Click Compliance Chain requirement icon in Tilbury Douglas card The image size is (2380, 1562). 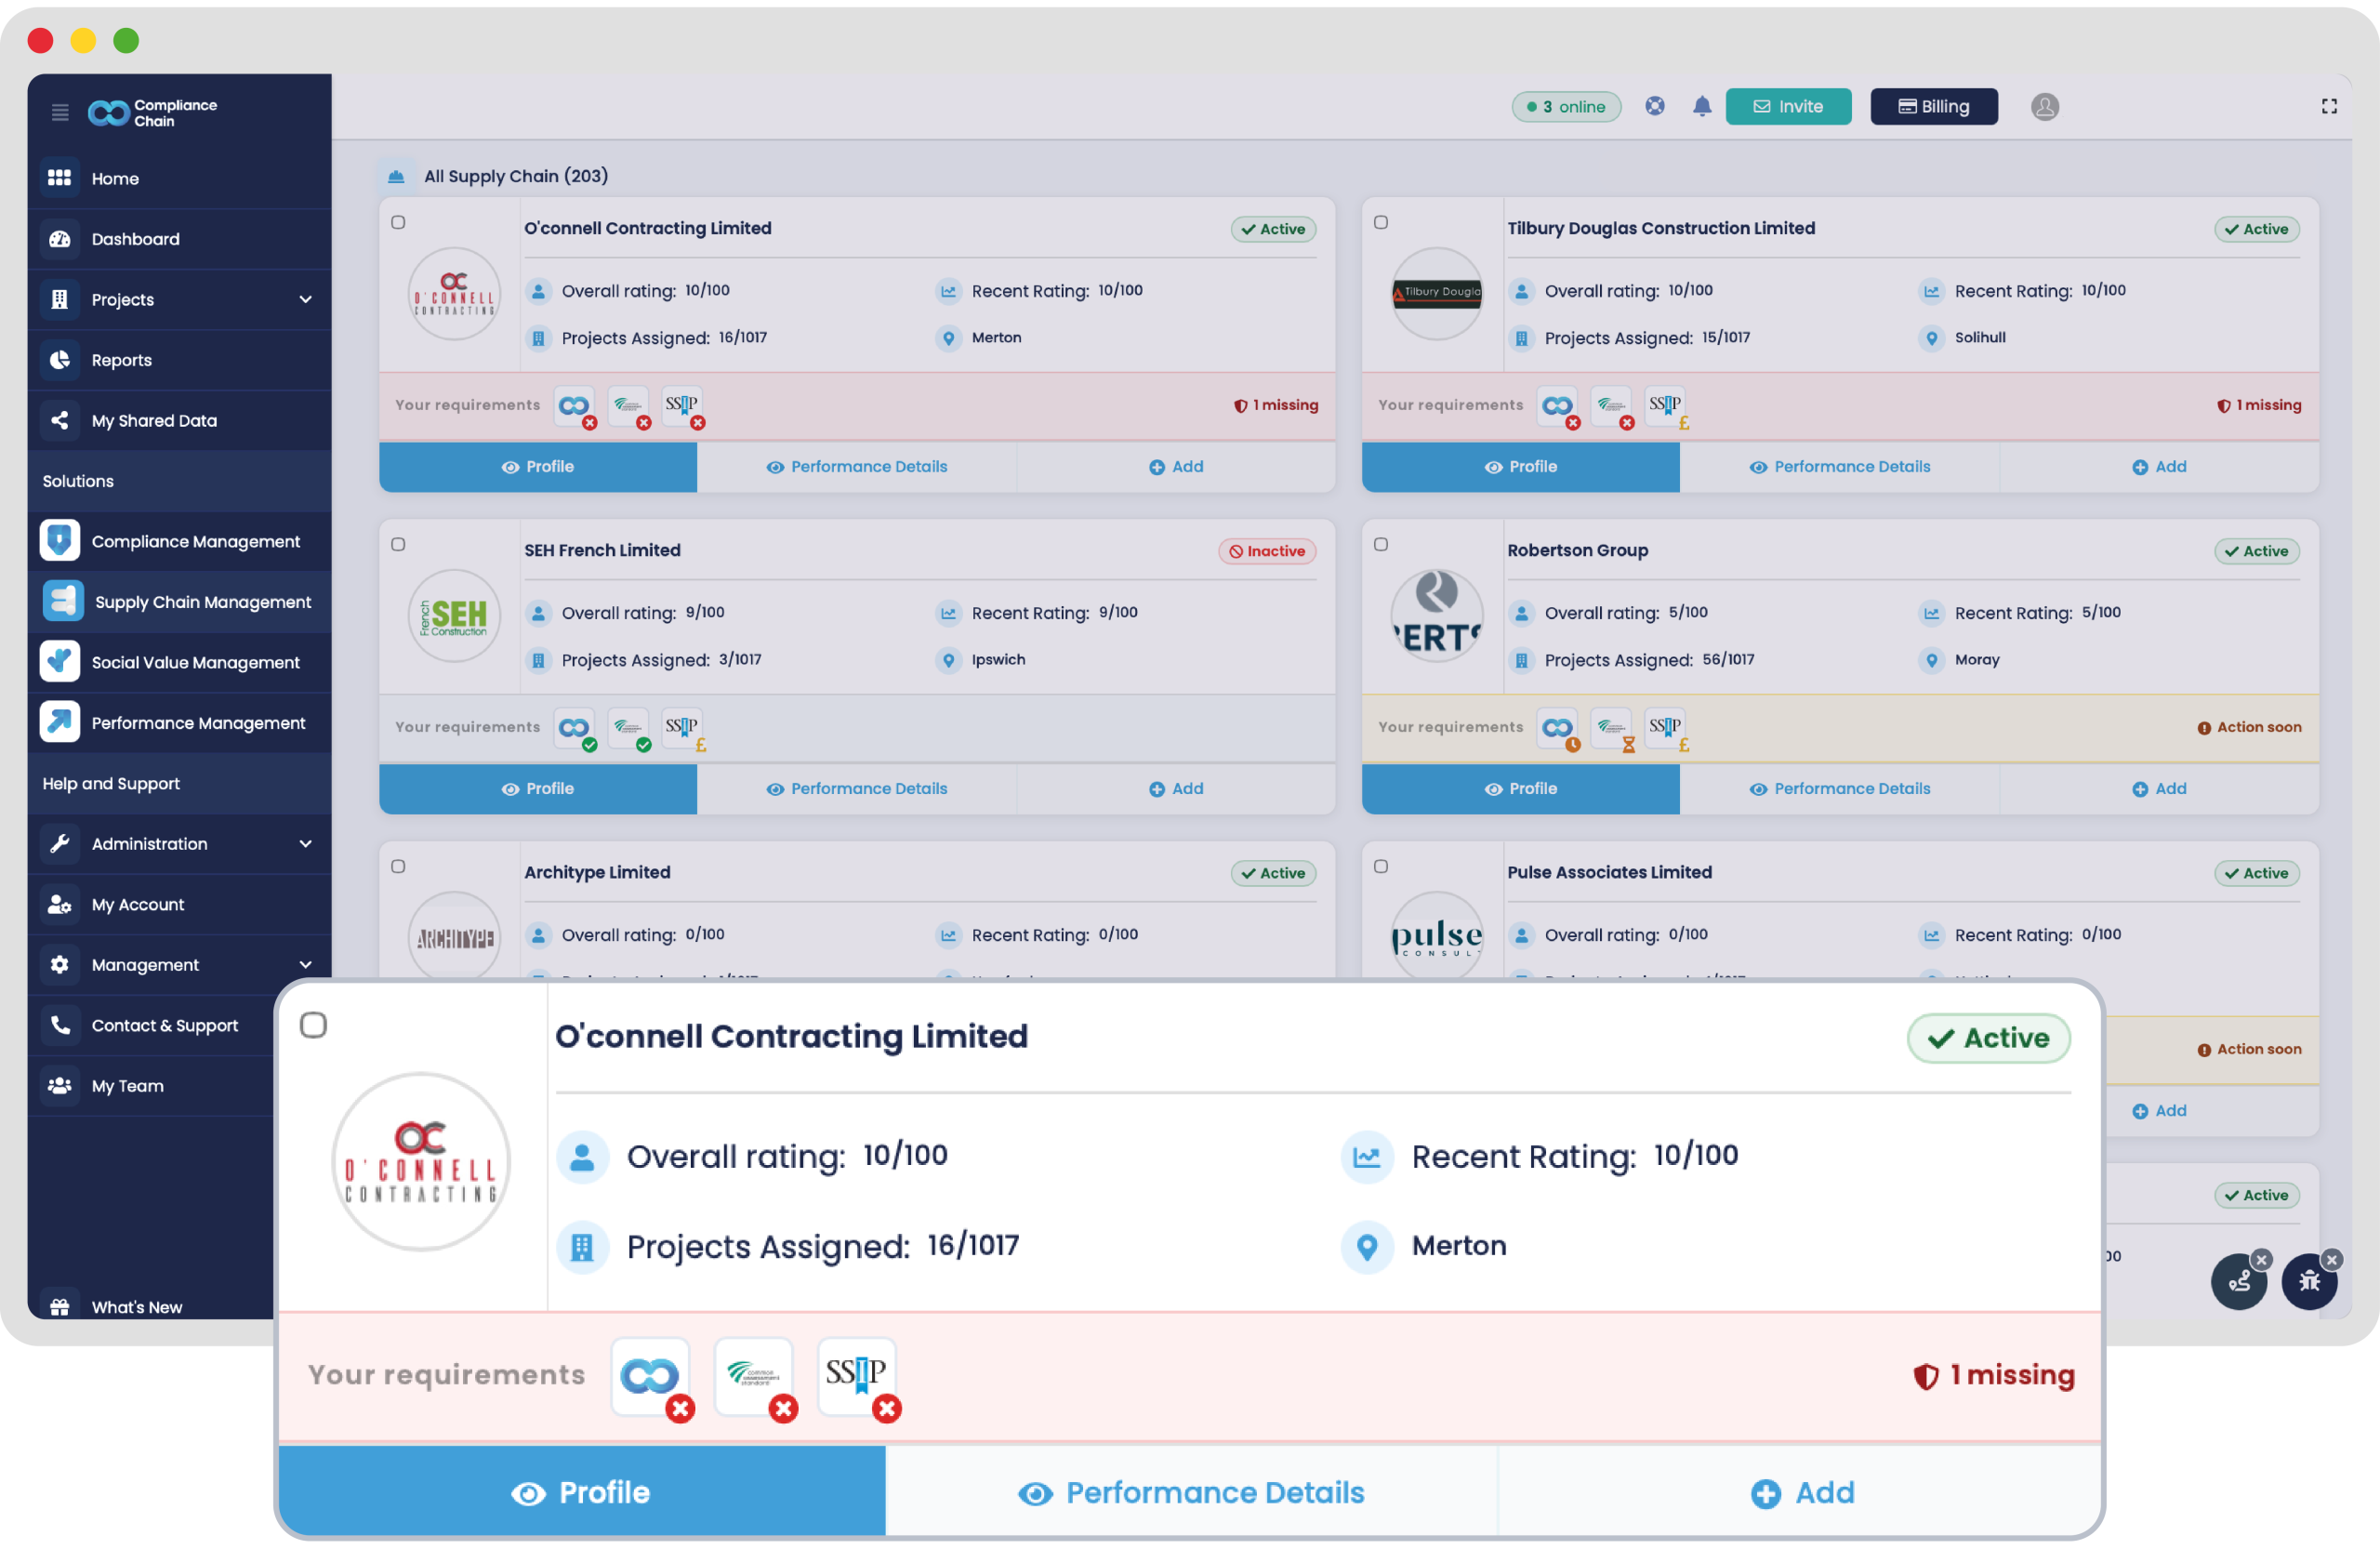(x=1557, y=405)
